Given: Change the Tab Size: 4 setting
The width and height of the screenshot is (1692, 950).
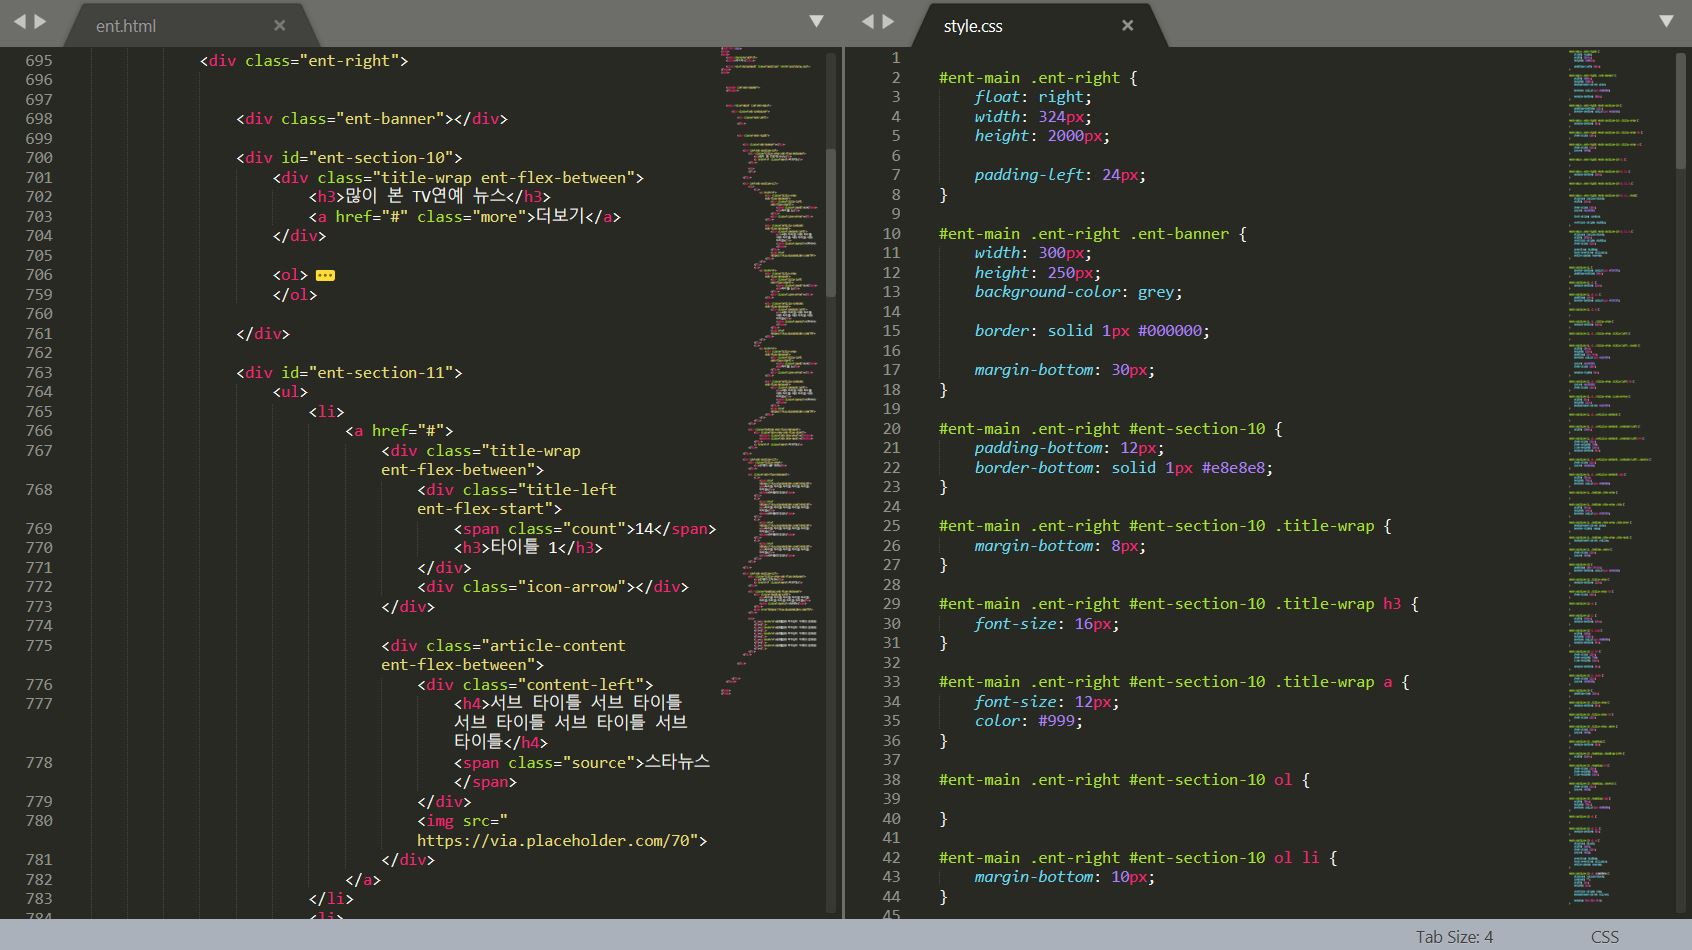Looking at the screenshot, I should [x=1453, y=937].
